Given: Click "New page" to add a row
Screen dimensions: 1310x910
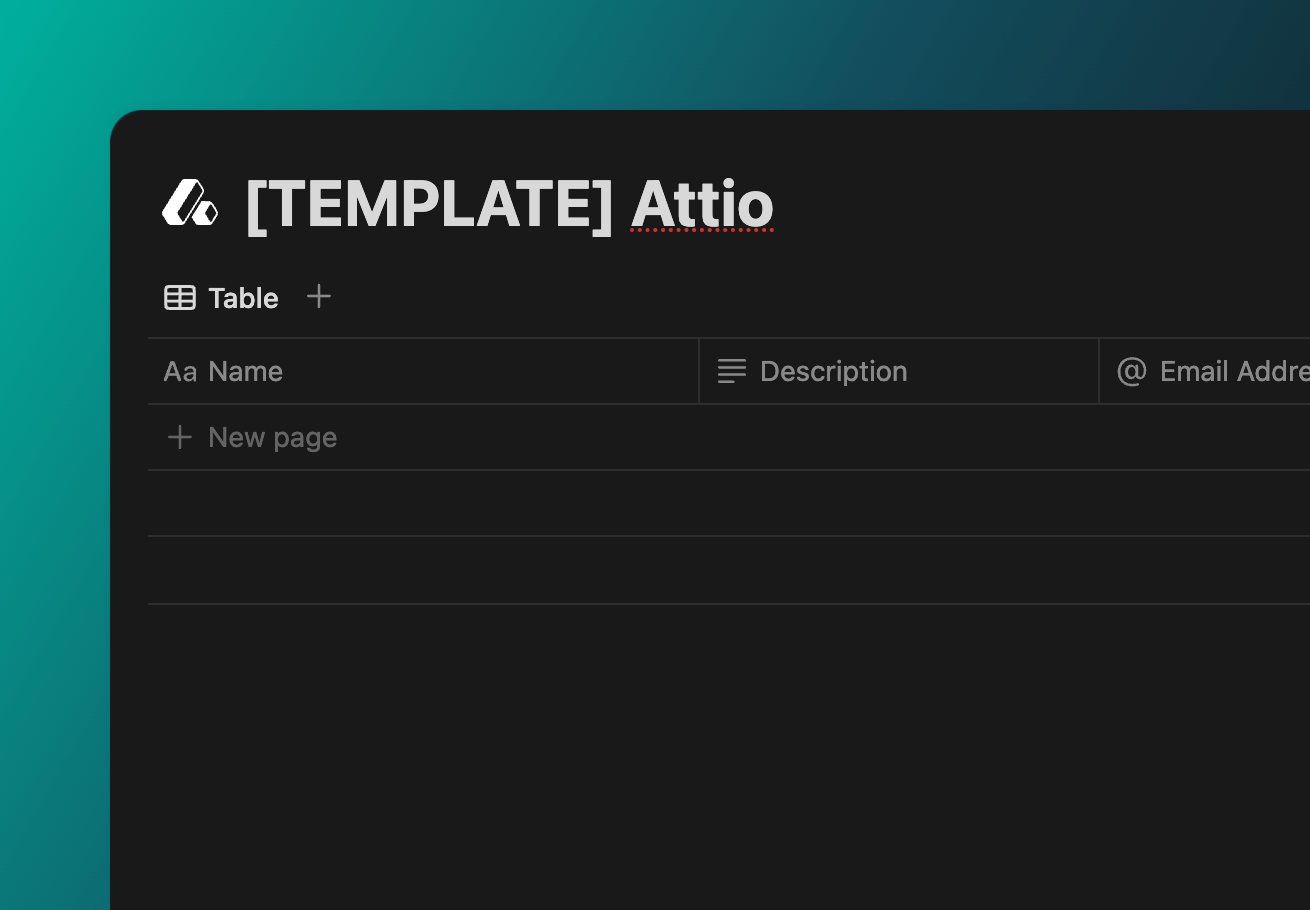Looking at the screenshot, I should (252, 438).
